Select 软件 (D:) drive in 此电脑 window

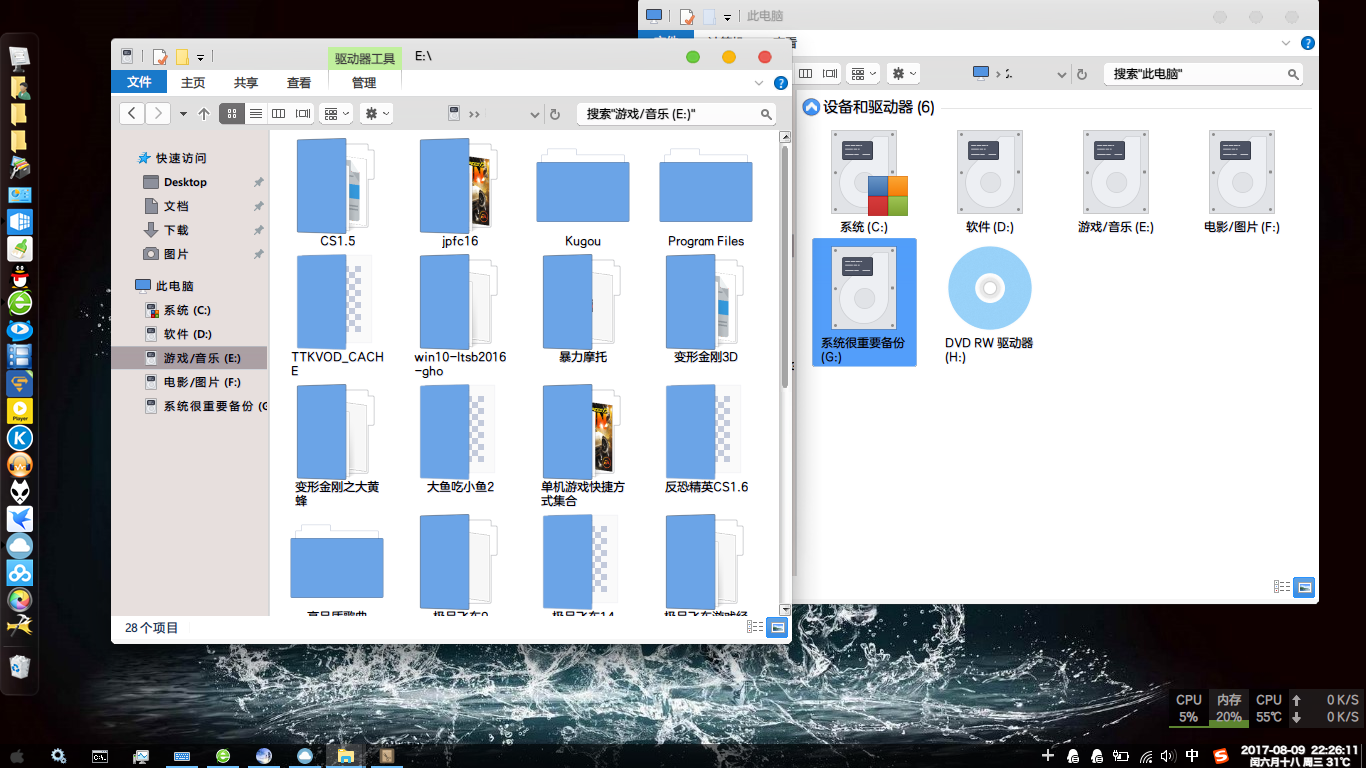[x=990, y=181]
